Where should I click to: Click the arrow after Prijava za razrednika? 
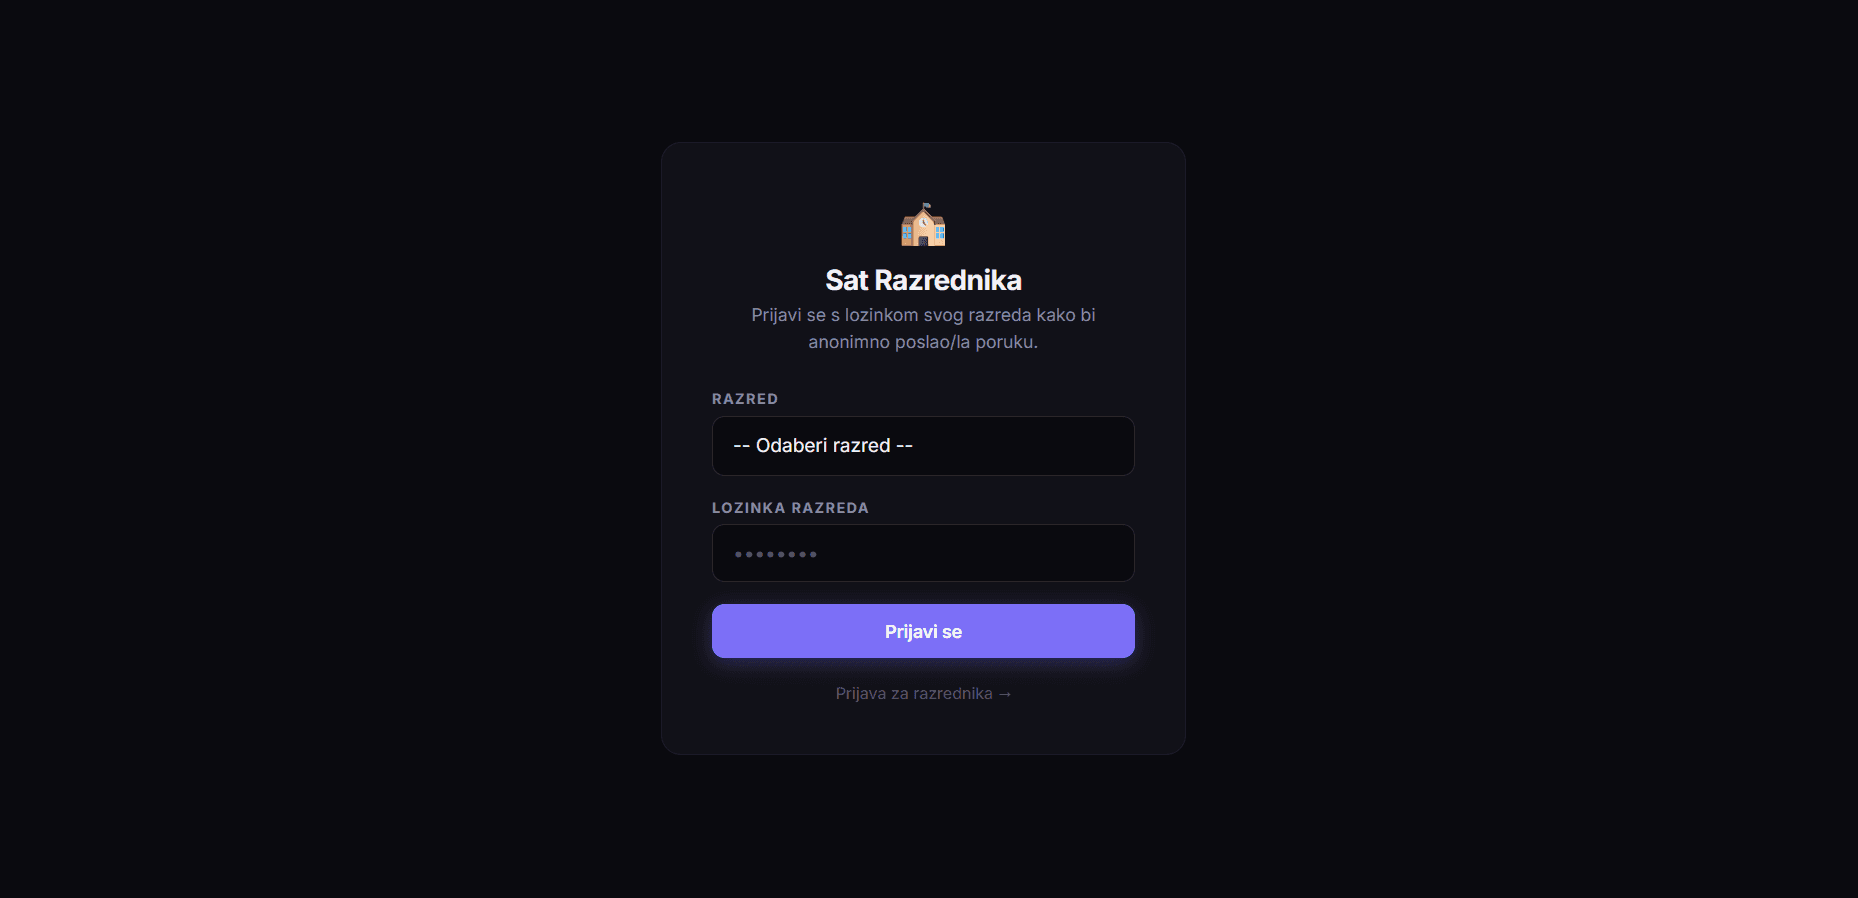pyautogui.click(x=1005, y=694)
